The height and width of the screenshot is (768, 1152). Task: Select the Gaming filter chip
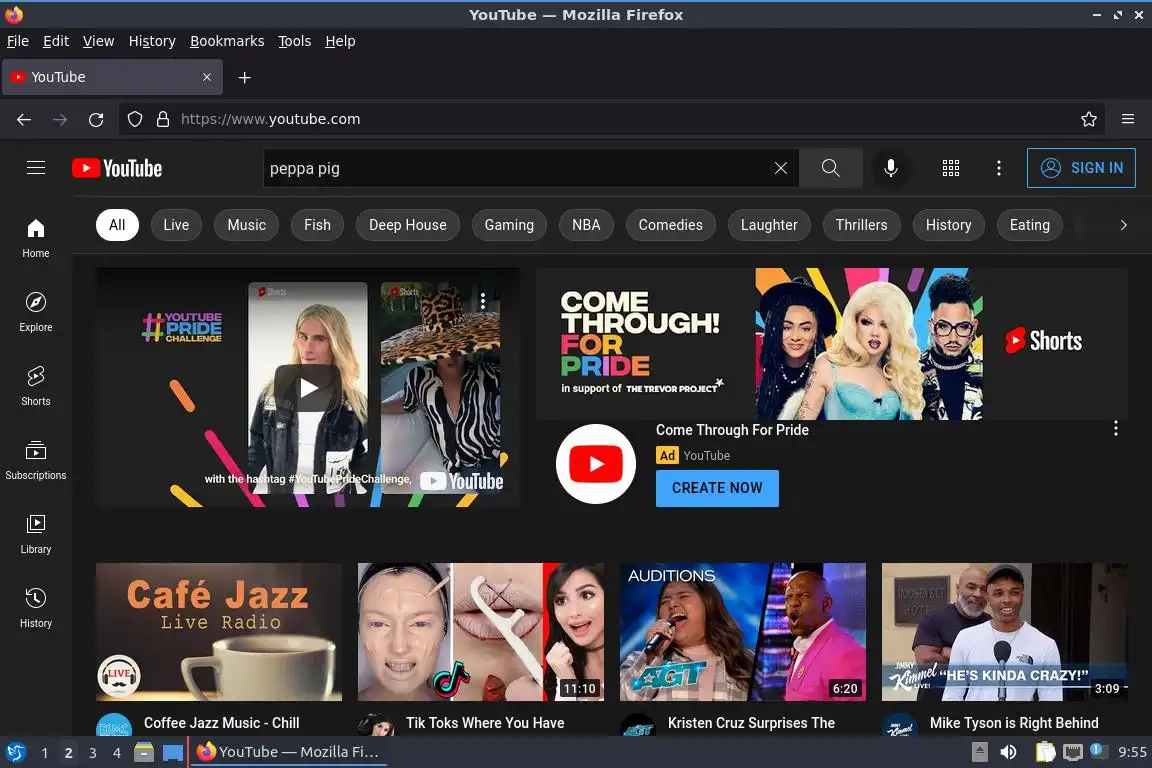(x=509, y=225)
